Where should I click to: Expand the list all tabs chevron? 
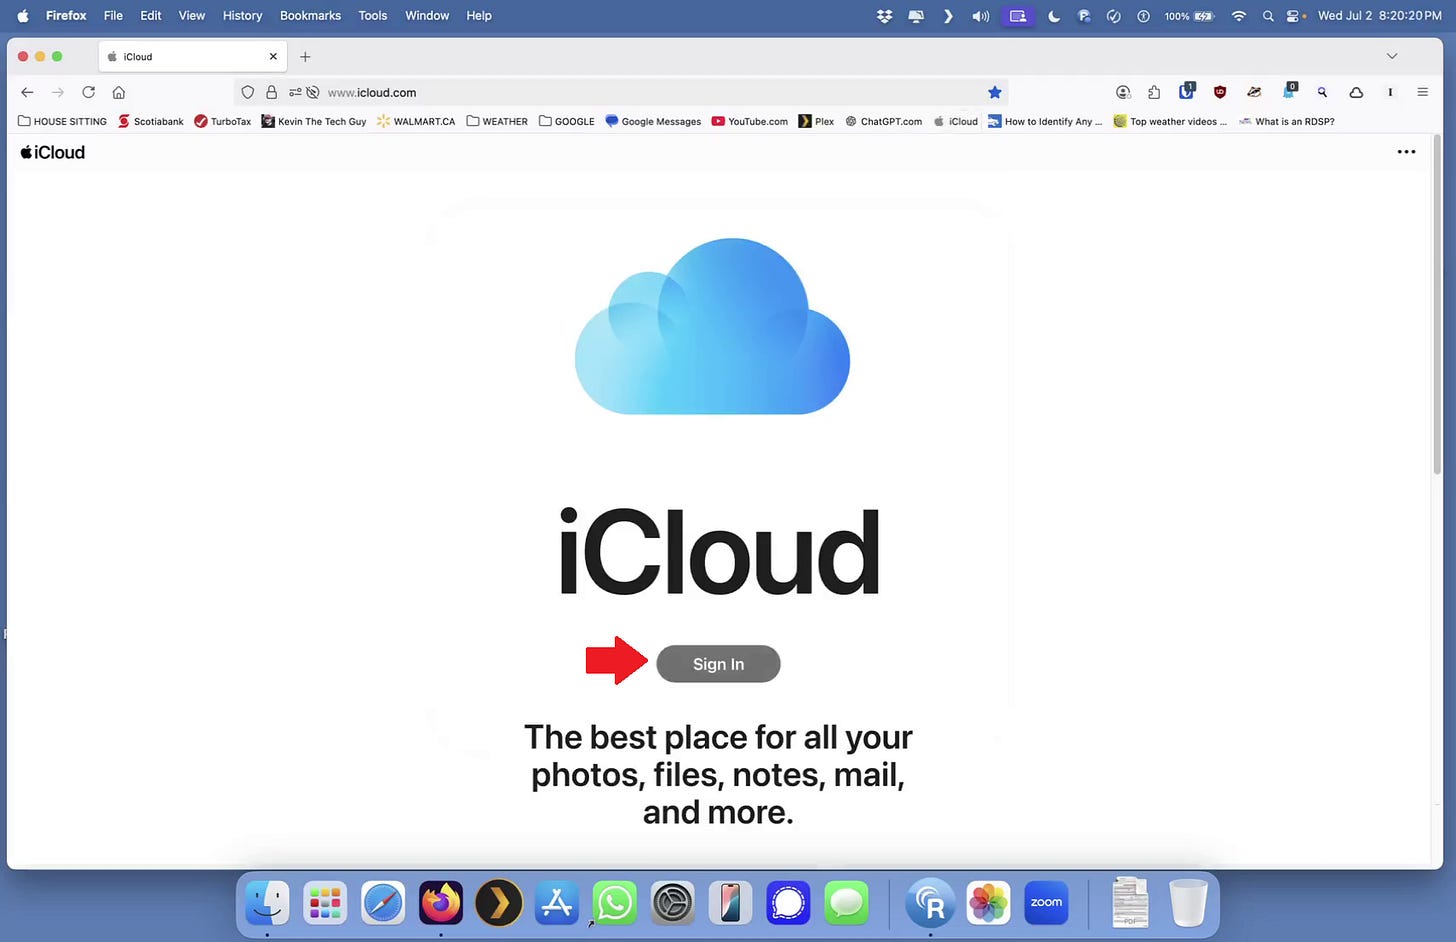[x=1391, y=57]
